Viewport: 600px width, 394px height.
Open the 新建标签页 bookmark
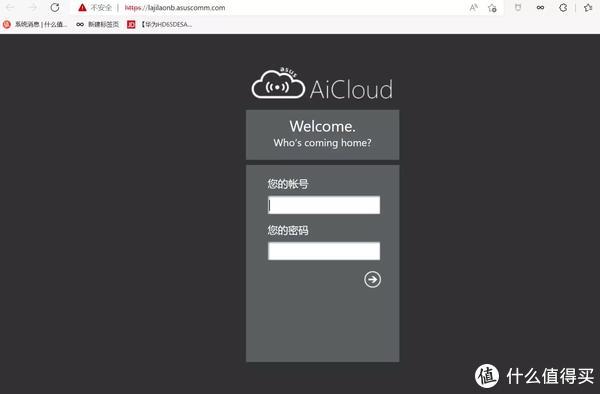click(x=98, y=24)
